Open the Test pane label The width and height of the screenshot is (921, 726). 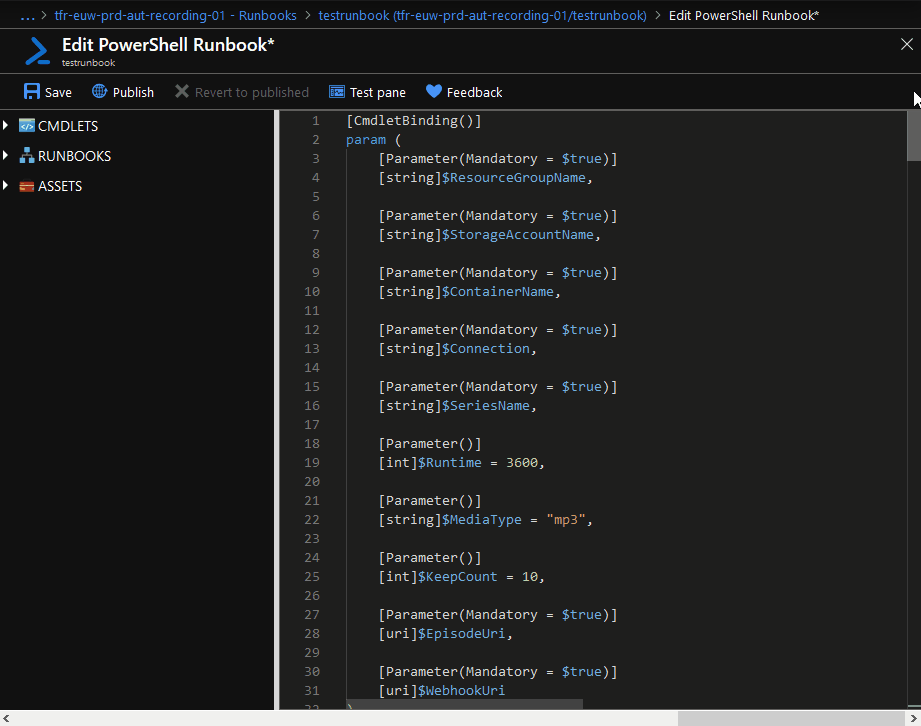(x=378, y=93)
